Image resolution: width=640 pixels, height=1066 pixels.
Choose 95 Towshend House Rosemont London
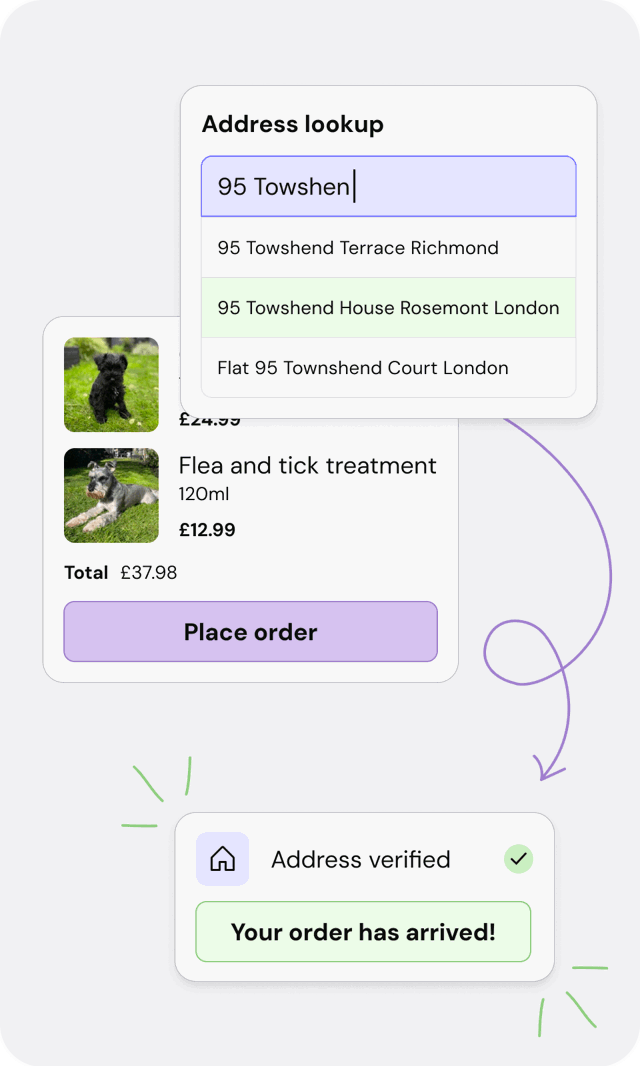388,308
